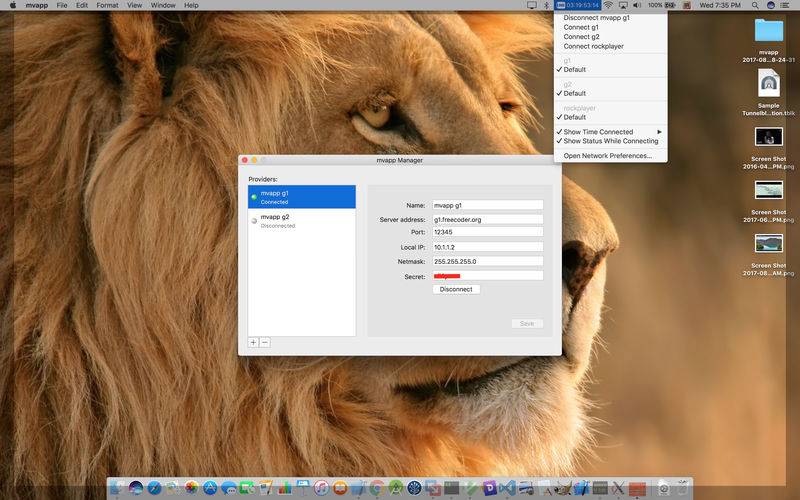This screenshot has height=500, width=800.
Task: Click the Save button
Action: click(x=527, y=323)
